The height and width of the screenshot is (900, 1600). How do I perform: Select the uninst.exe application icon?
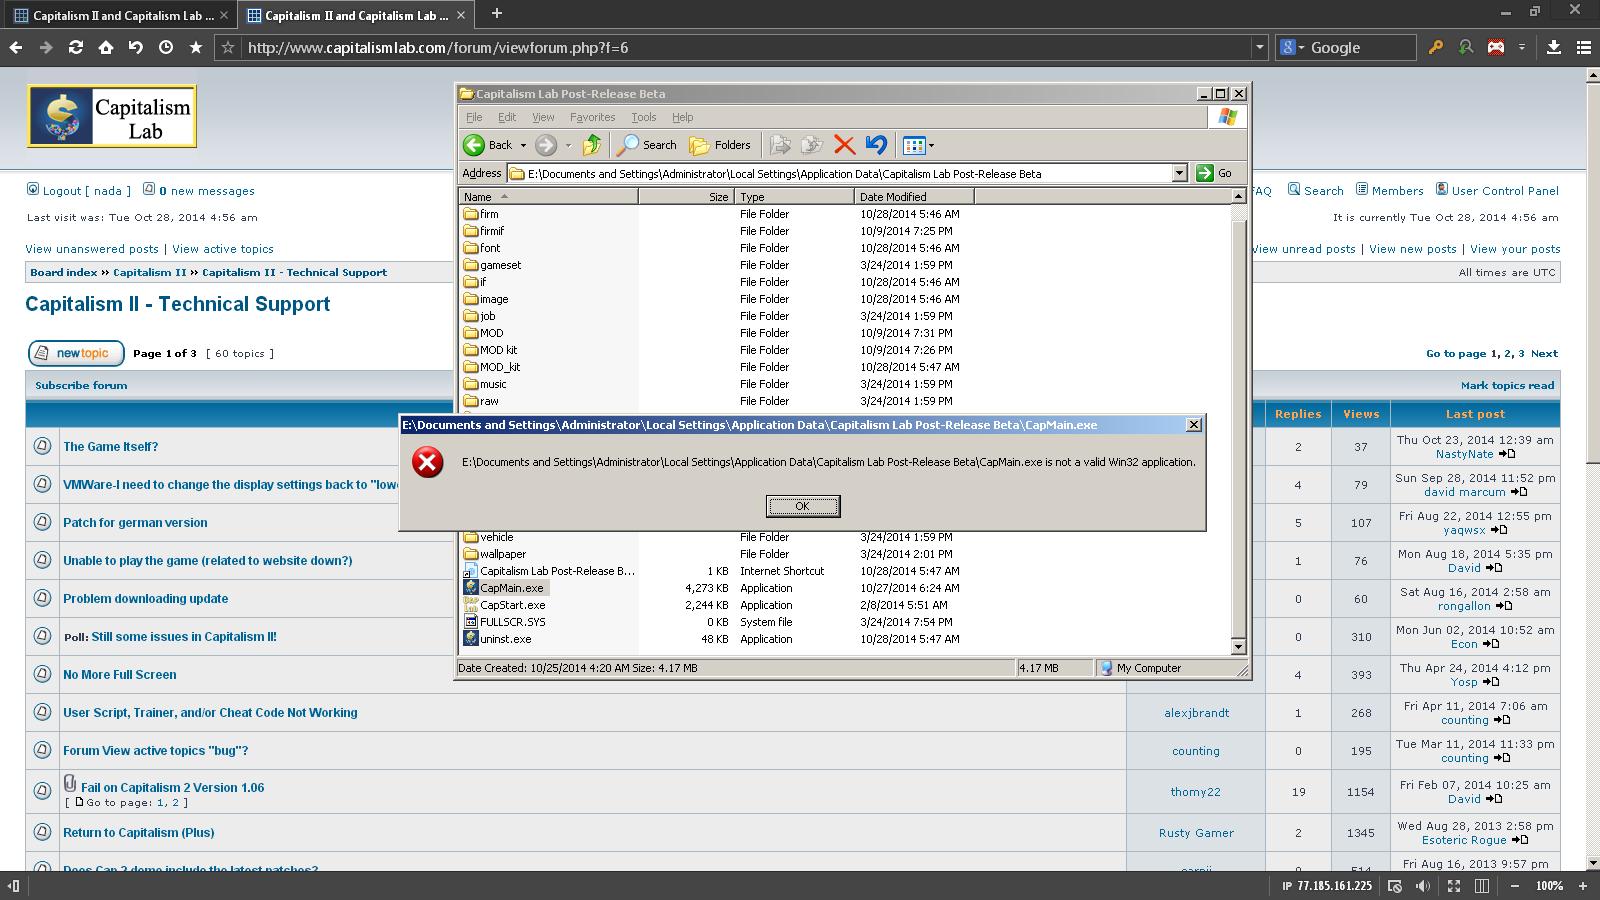coord(471,639)
